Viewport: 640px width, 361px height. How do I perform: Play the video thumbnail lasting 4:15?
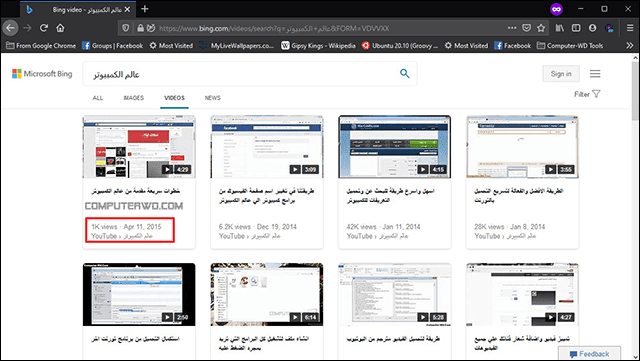point(395,147)
